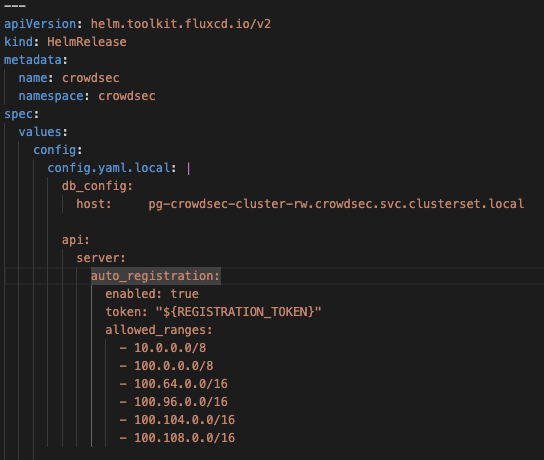Place cursor on name value crowdsec
544x460 pixels.
click(91, 78)
